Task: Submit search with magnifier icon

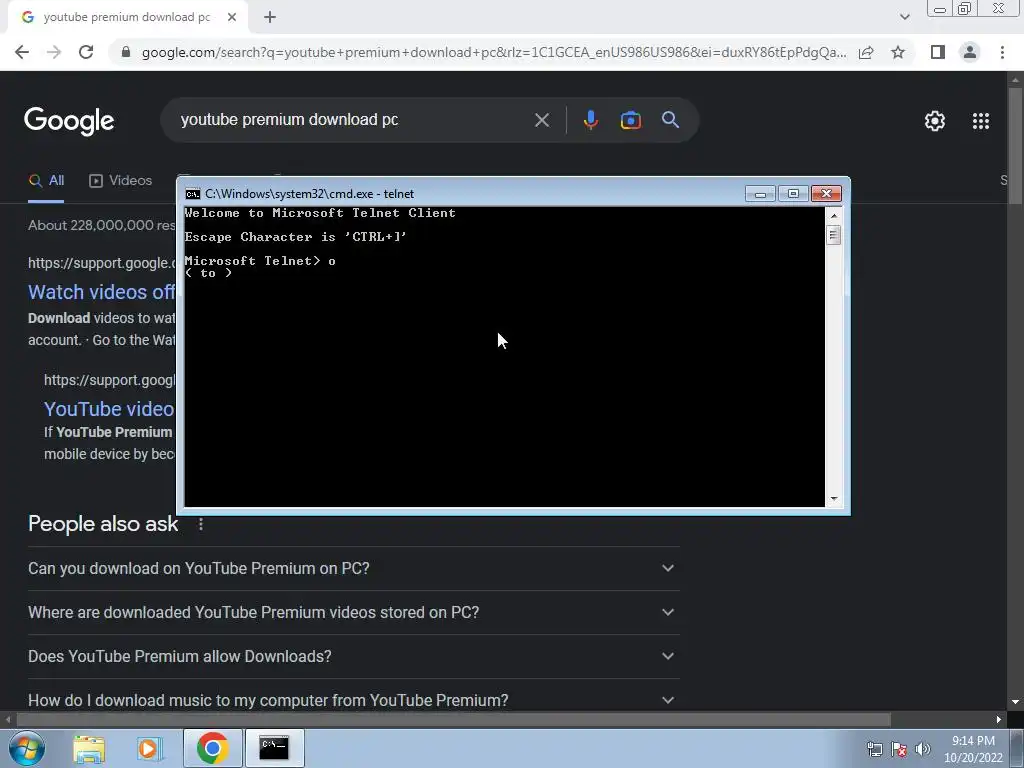Action: click(x=670, y=120)
